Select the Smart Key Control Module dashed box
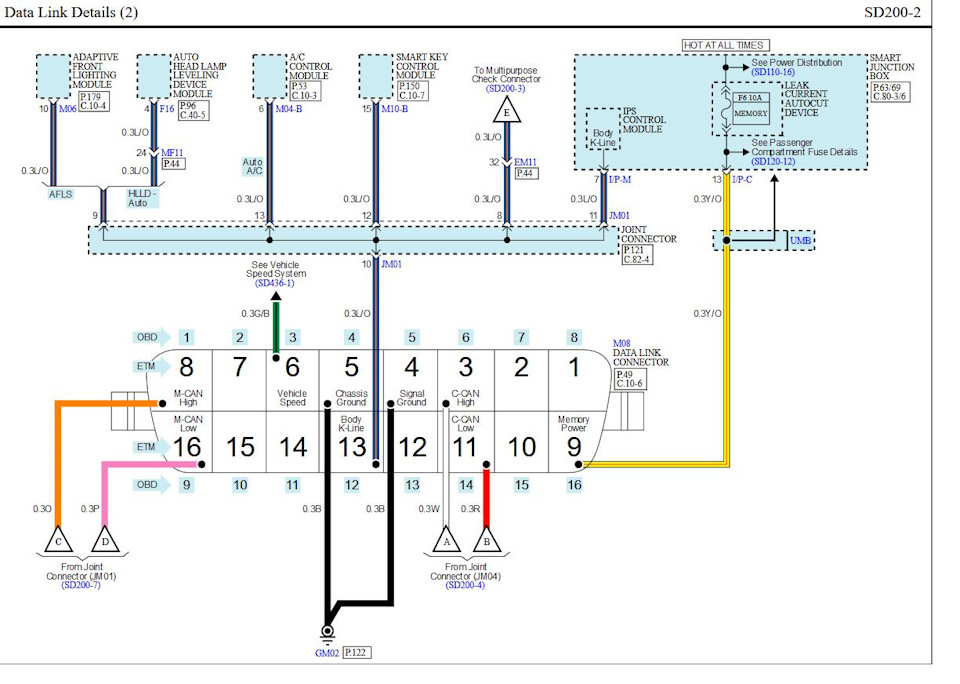This screenshot has height=684, width=960. [x=376, y=76]
